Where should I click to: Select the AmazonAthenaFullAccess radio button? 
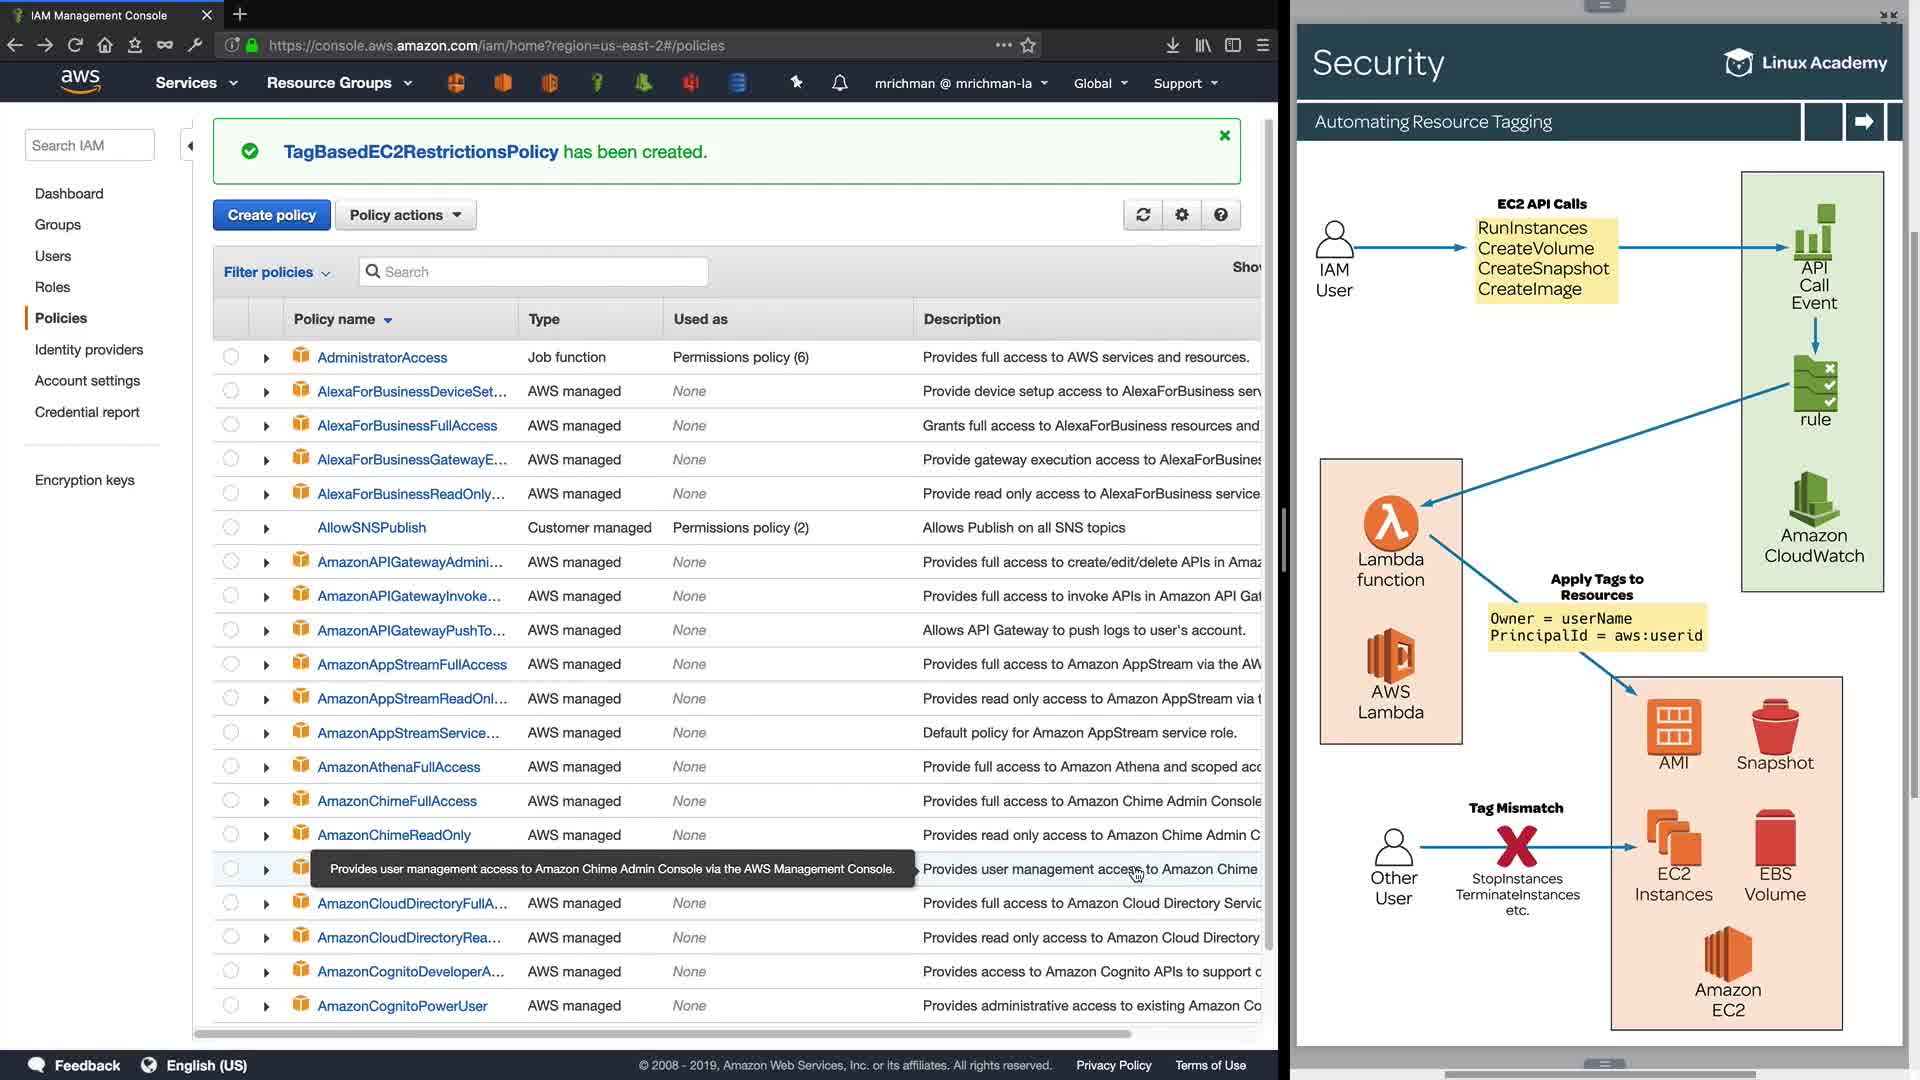pyautogui.click(x=231, y=766)
